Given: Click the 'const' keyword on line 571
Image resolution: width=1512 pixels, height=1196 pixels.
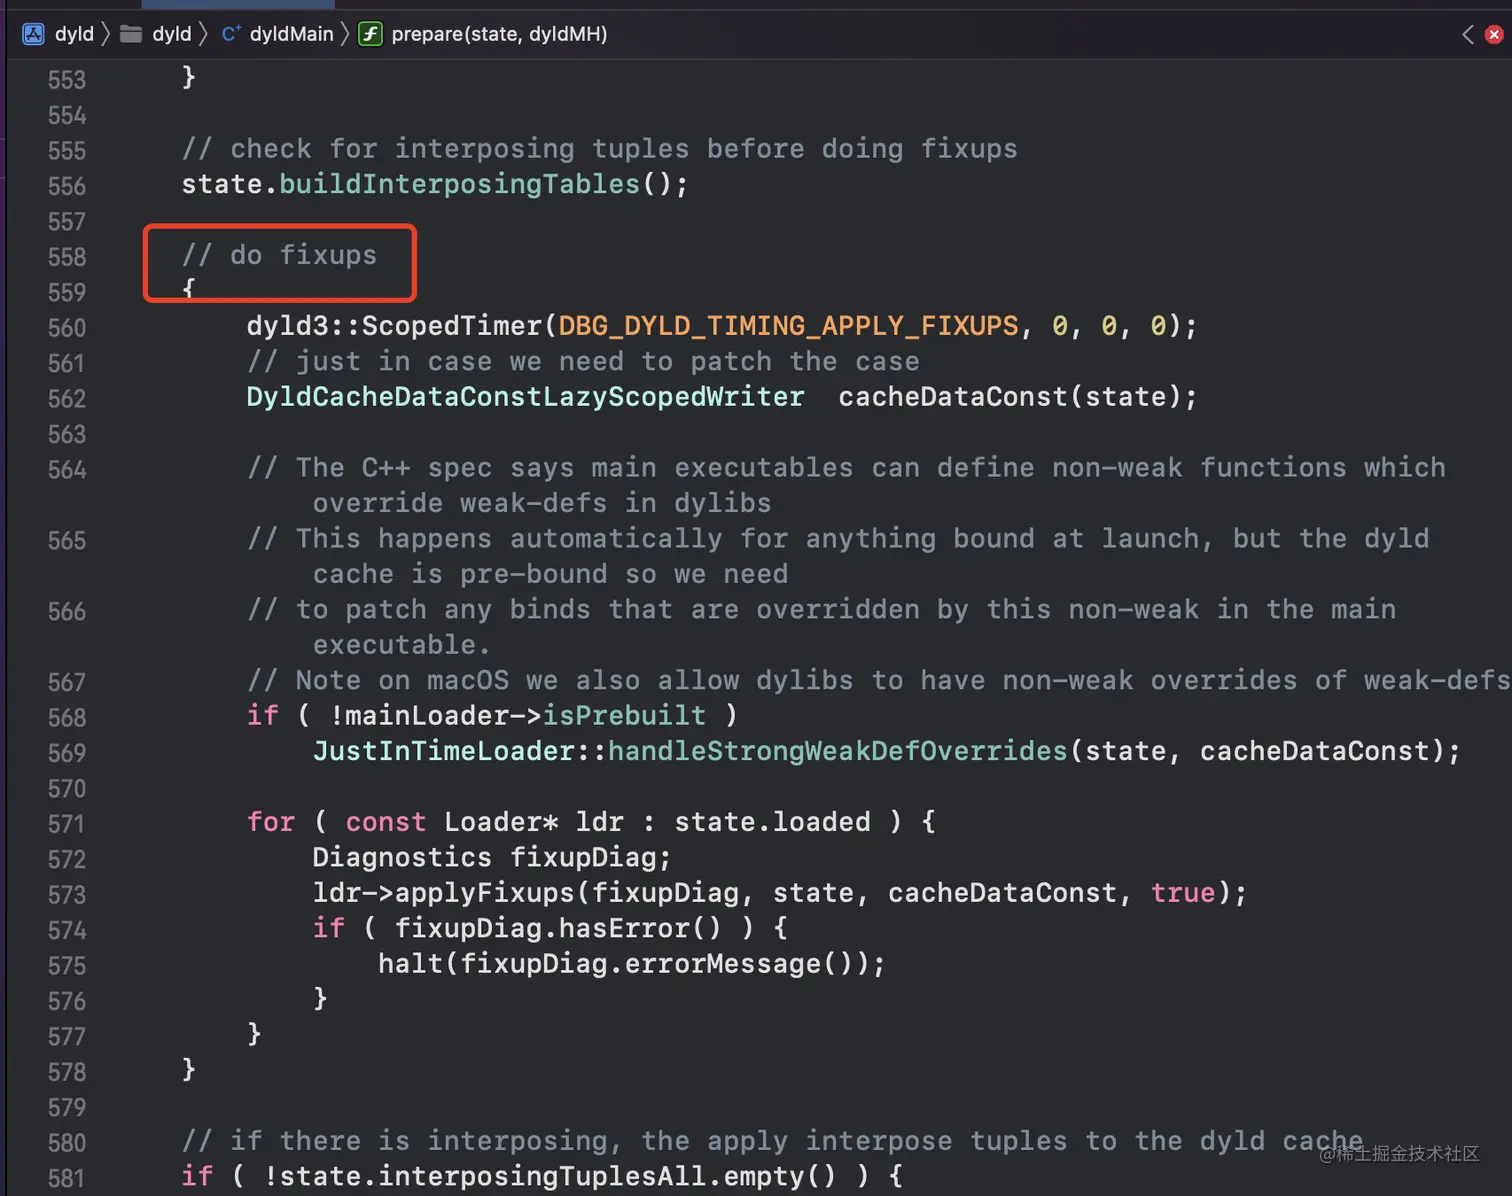Looking at the screenshot, I should [x=385, y=822].
